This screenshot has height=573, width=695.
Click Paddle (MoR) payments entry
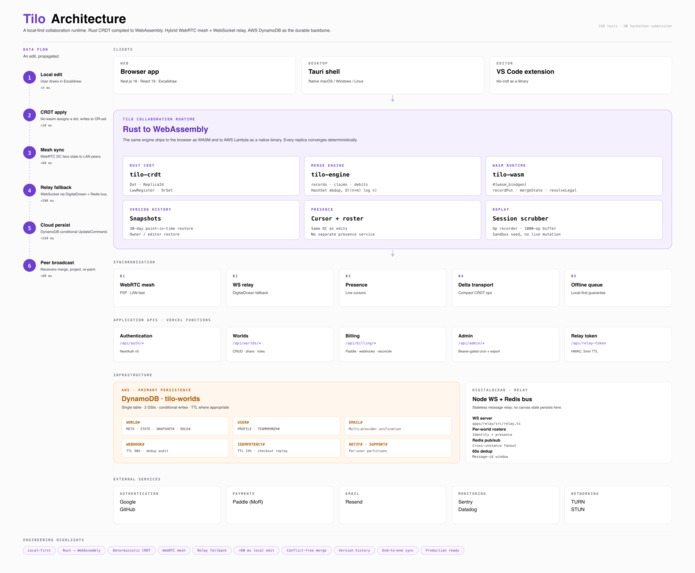248,502
